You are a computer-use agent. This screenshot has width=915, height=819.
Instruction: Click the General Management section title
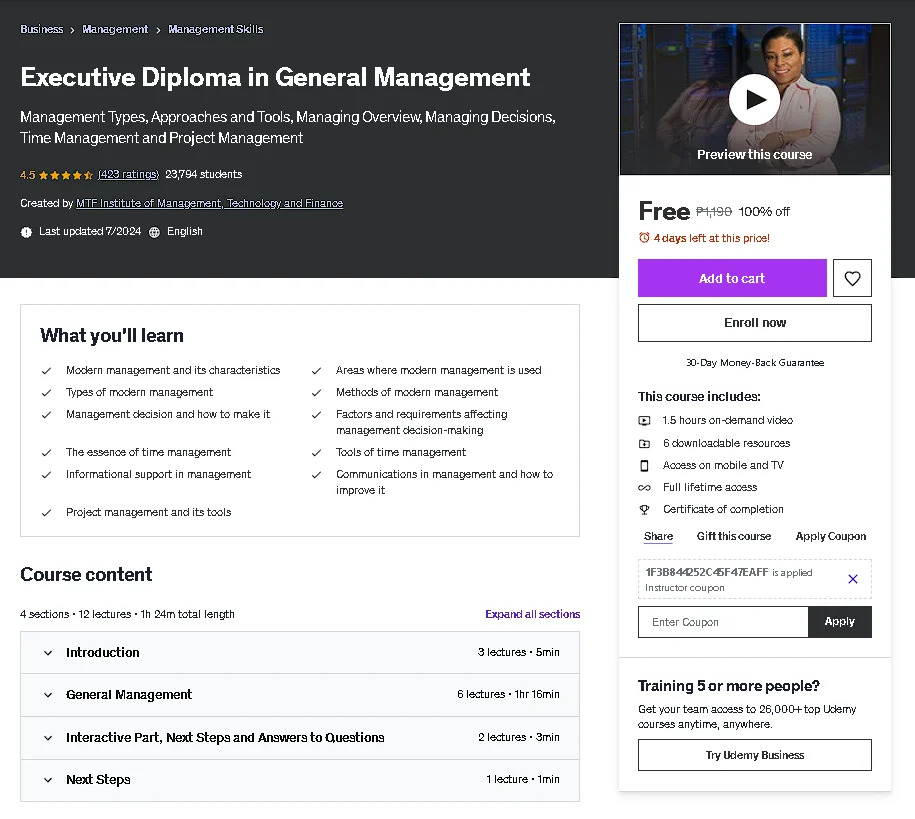click(x=129, y=695)
